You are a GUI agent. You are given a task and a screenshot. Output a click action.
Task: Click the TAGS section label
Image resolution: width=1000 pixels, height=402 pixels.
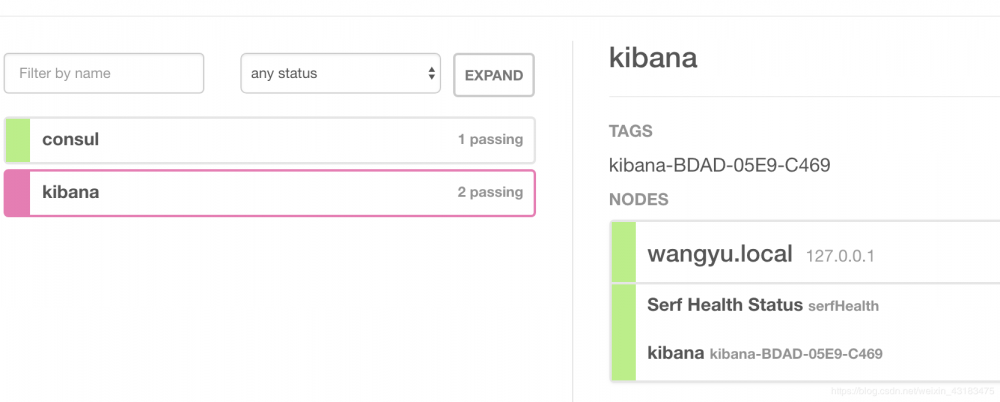click(631, 131)
